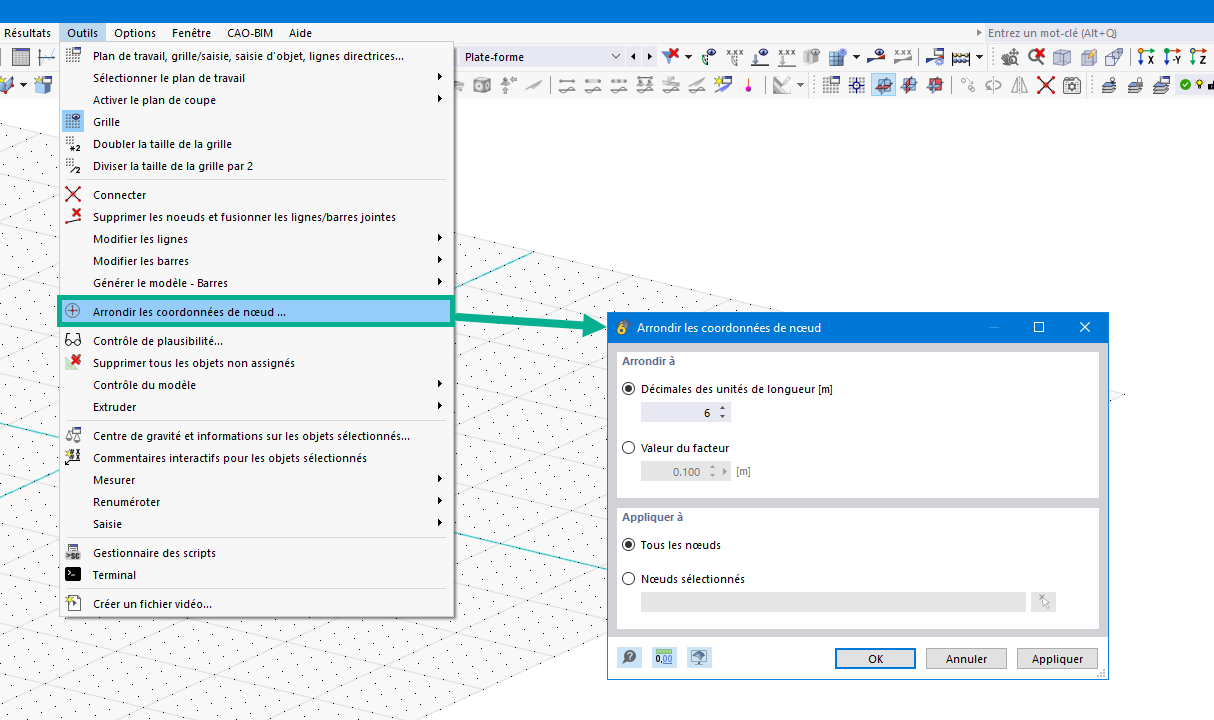Viewport: 1214px width, 720px height.
Task: Click the table icon in top-left toolbar
Action: pos(21,57)
